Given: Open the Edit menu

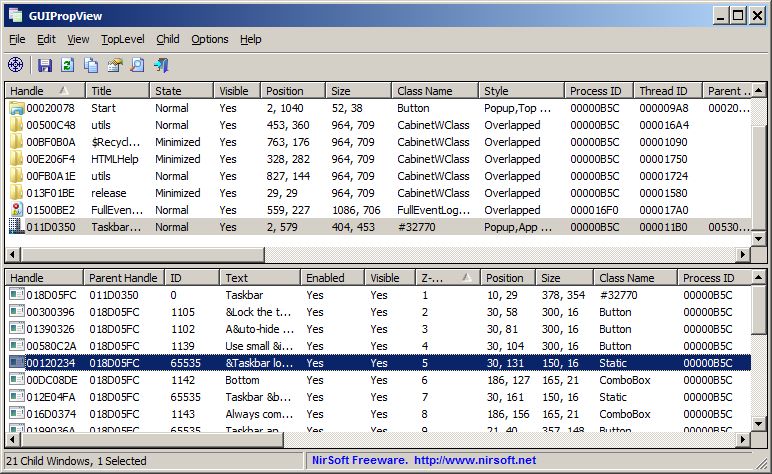Looking at the screenshot, I should pyautogui.click(x=46, y=39).
